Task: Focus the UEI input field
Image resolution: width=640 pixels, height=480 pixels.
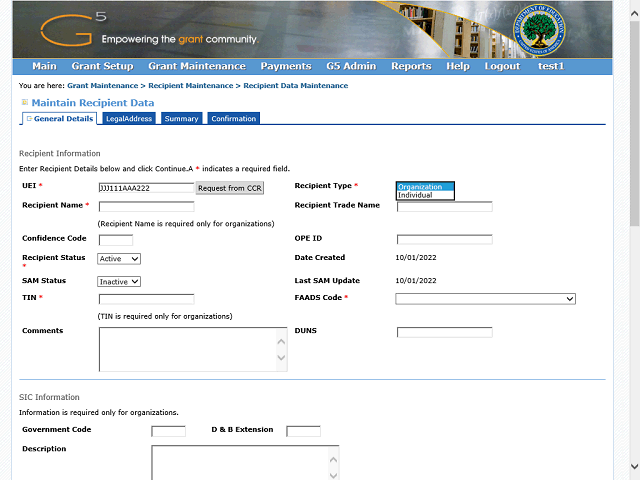Action: 147,188
